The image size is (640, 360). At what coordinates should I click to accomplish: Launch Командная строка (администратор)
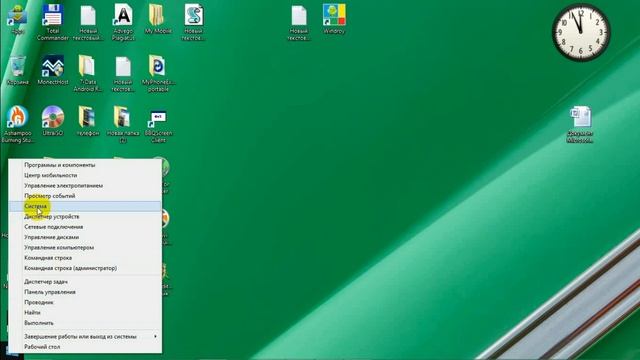(x=85, y=268)
